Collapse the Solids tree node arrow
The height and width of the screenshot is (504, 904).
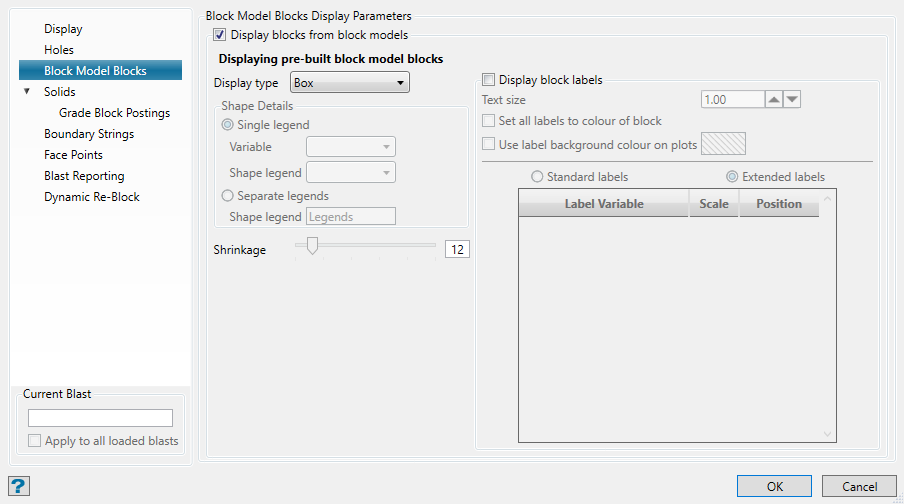pos(27,92)
